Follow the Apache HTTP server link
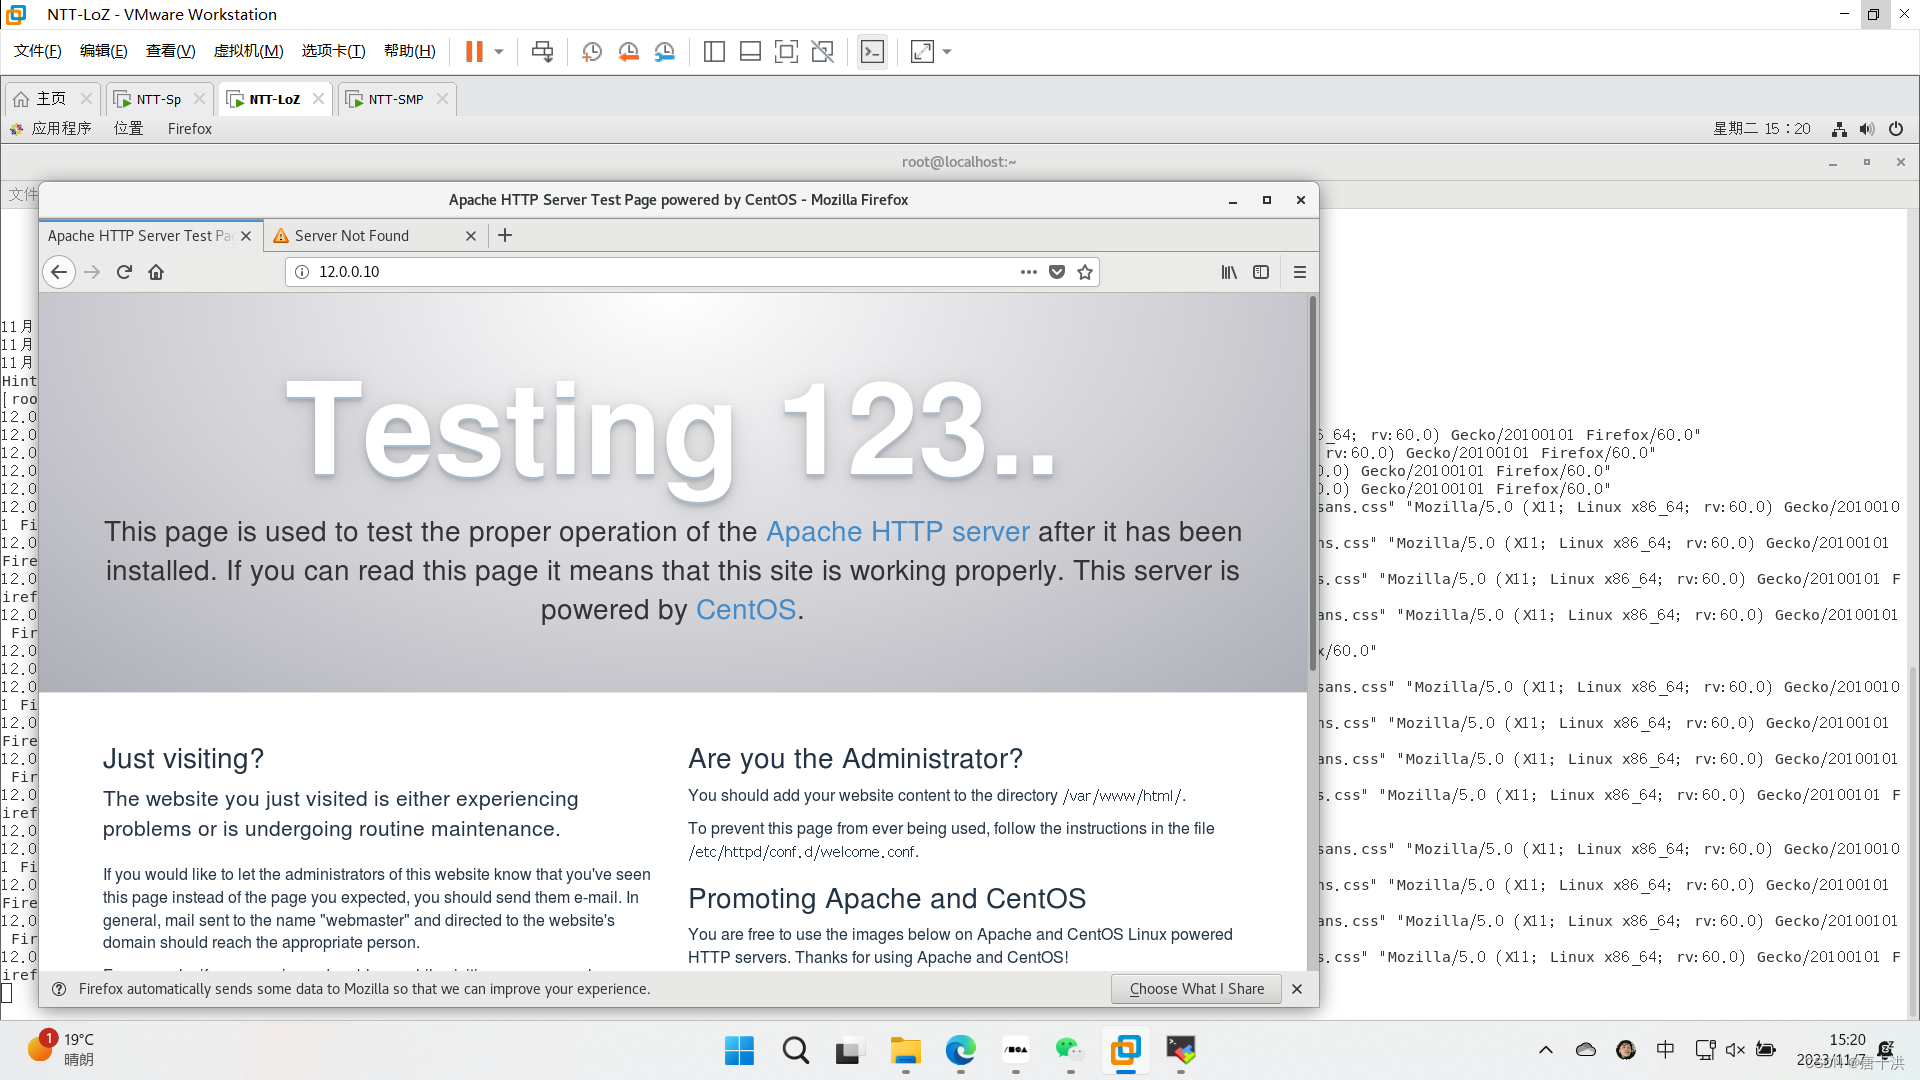The image size is (1920, 1080). 897,532
